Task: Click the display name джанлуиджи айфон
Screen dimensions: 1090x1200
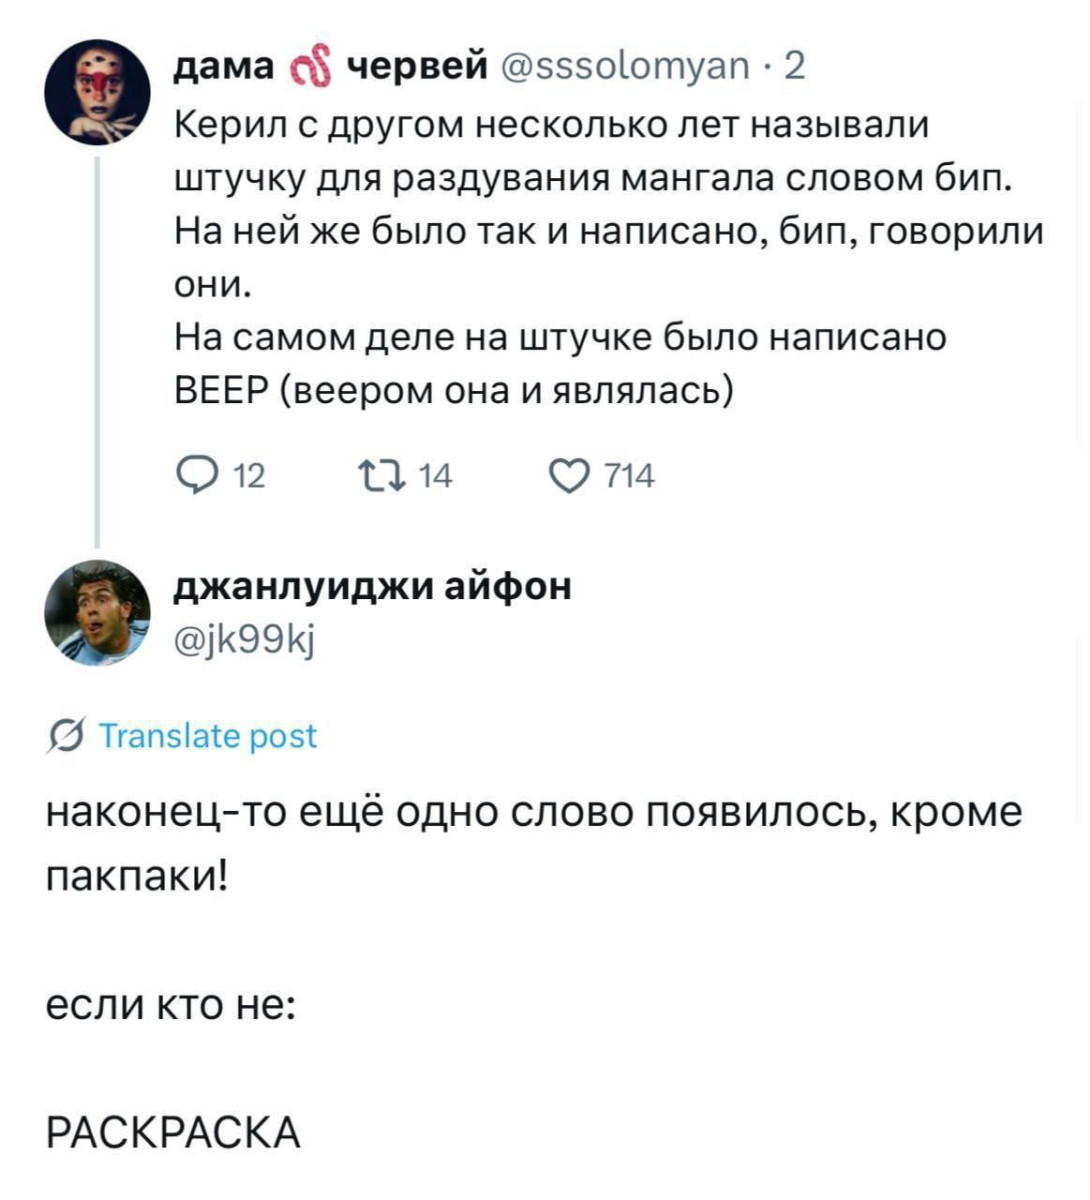Action: point(374,586)
